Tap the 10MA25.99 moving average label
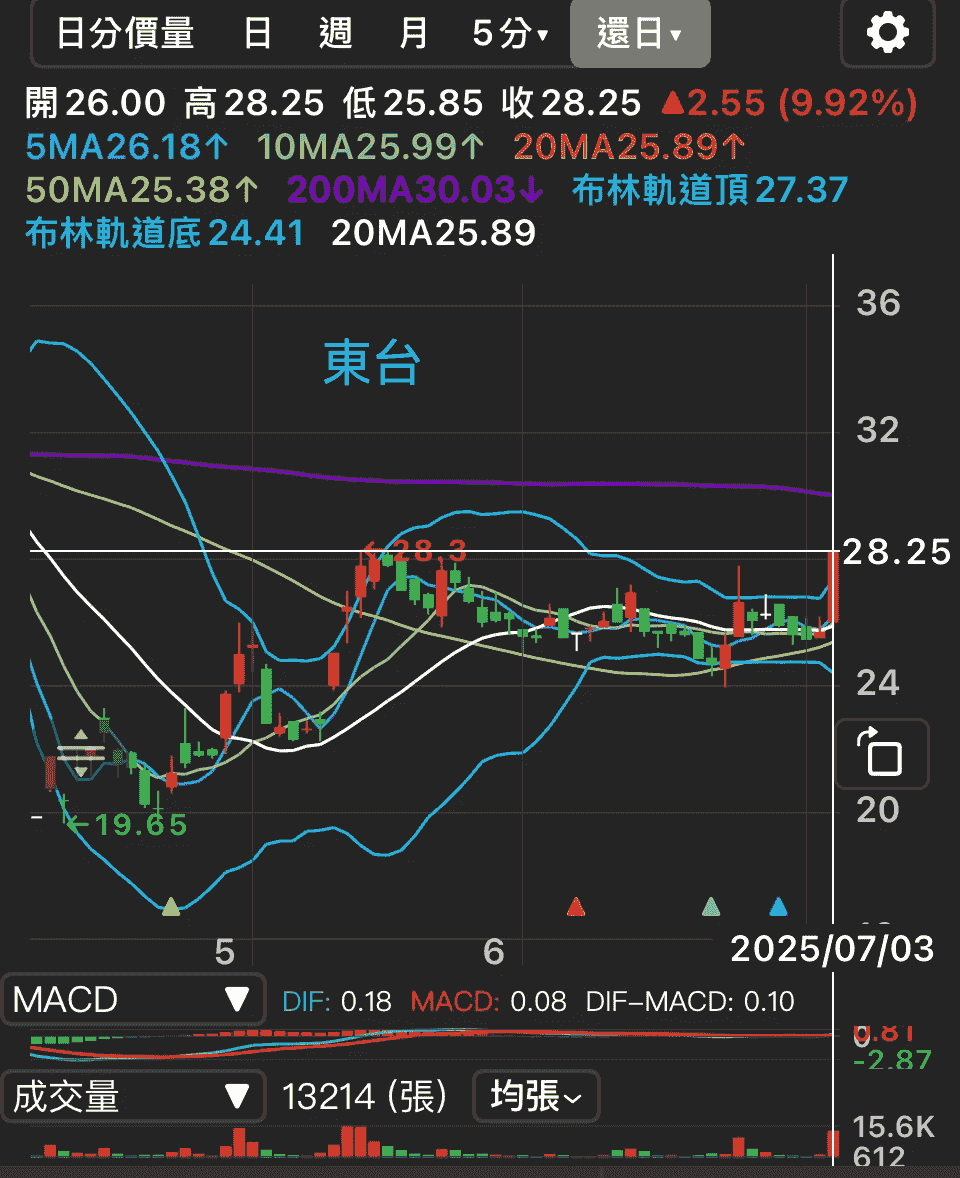This screenshot has width=960, height=1178. click(x=370, y=146)
